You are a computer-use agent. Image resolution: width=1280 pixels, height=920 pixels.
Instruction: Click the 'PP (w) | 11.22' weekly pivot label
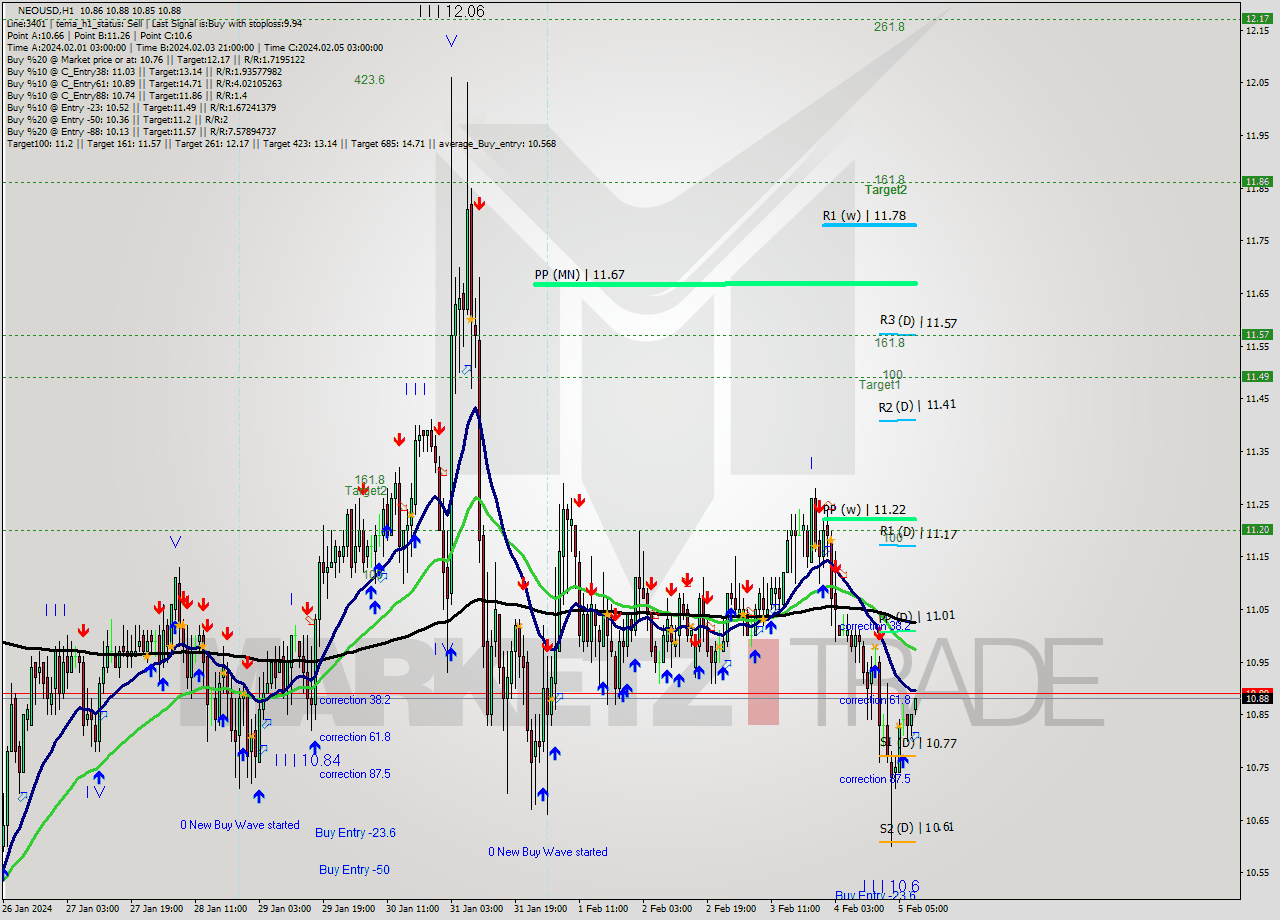tap(864, 510)
